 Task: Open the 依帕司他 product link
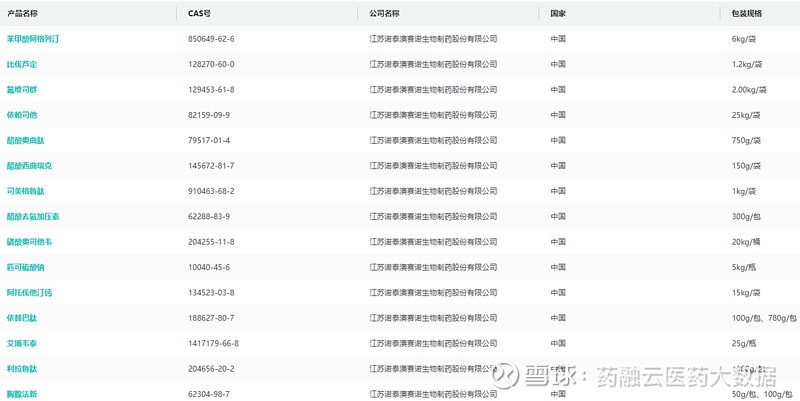coord(22,115)
